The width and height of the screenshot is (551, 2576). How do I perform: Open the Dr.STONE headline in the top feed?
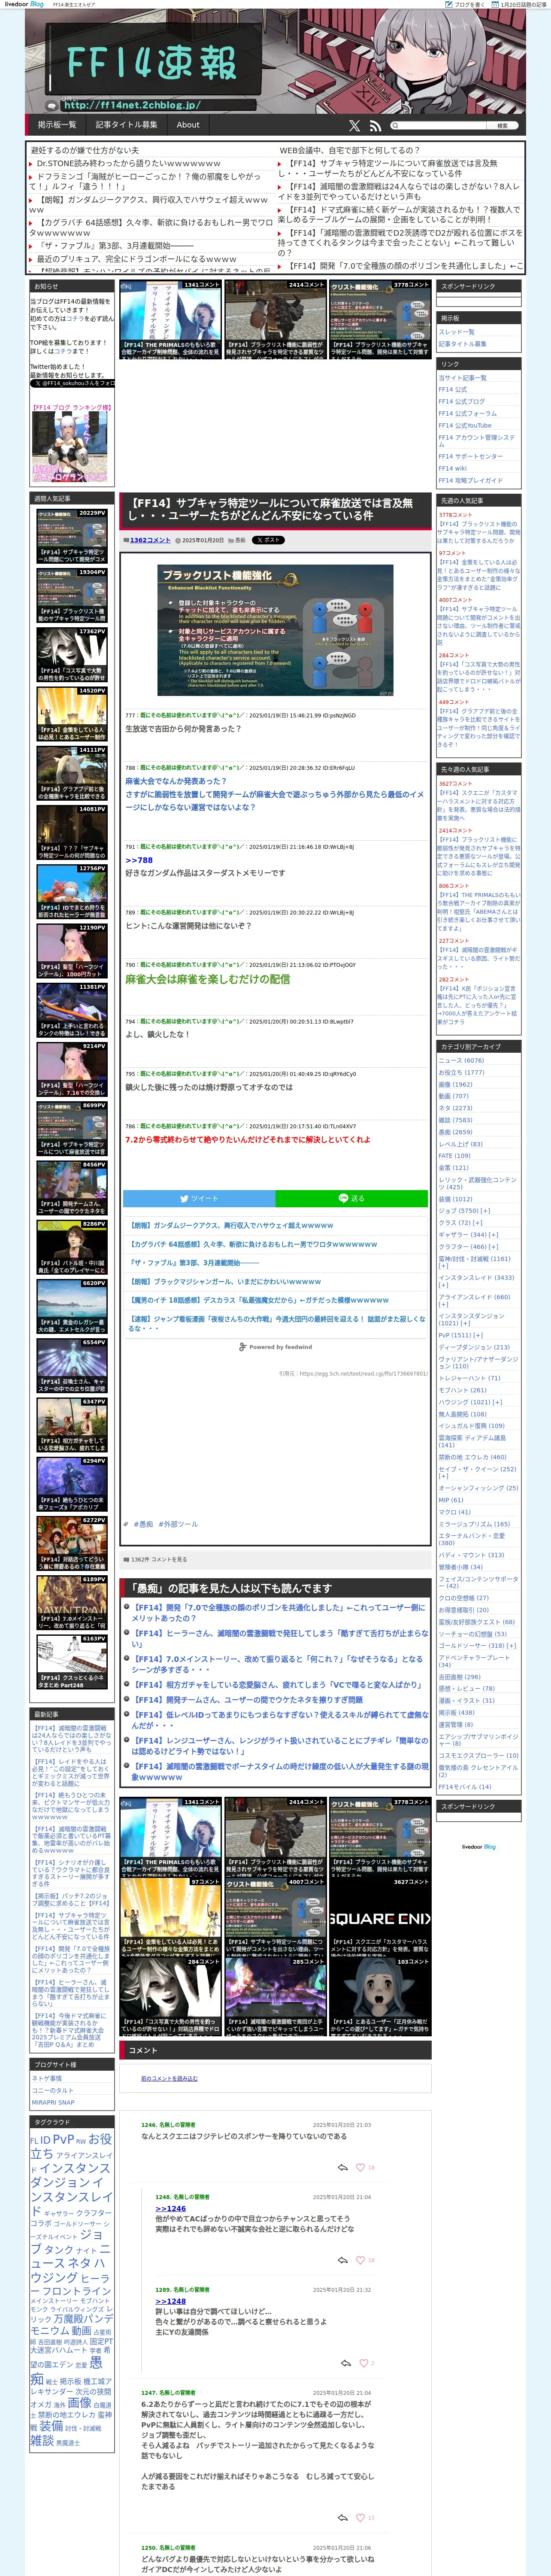pos(129,163)
